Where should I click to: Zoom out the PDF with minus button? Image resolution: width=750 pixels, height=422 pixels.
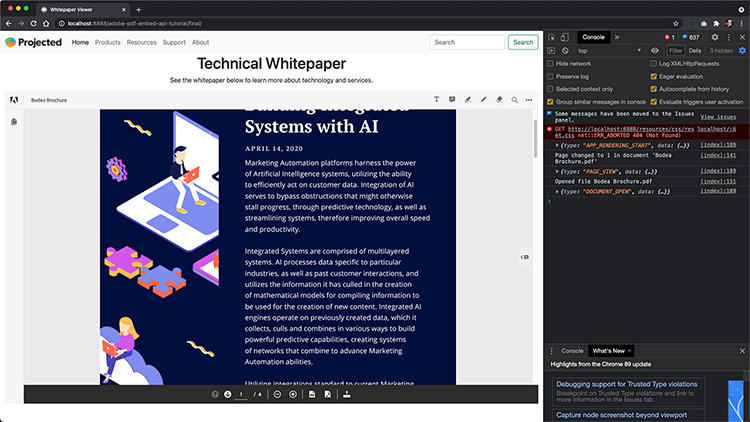tap(277, 394)
